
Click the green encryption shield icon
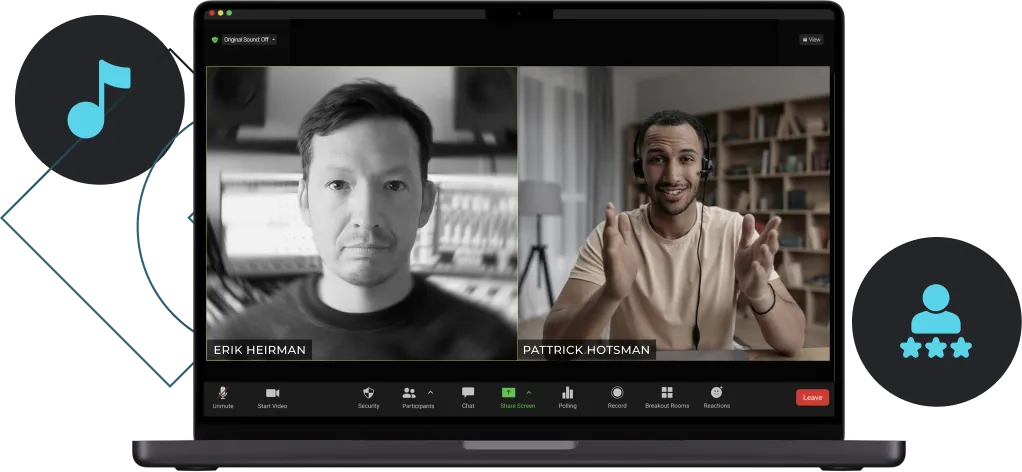pyautogui.click(x=215, y=39)
